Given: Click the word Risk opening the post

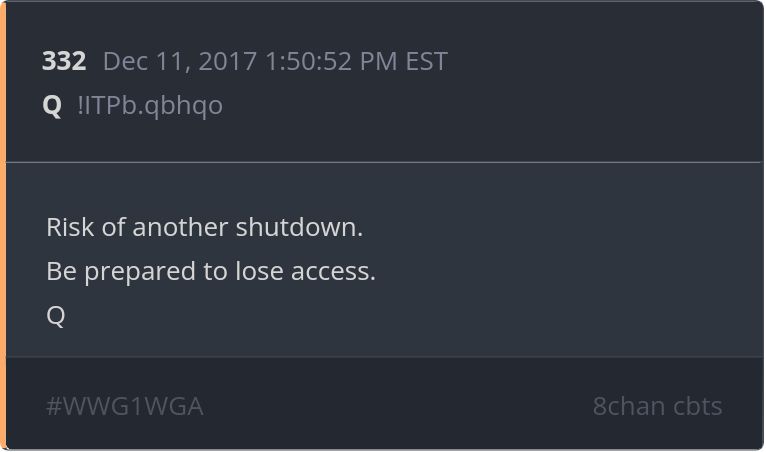Looking at the screenshot, I should click(70, 227).
